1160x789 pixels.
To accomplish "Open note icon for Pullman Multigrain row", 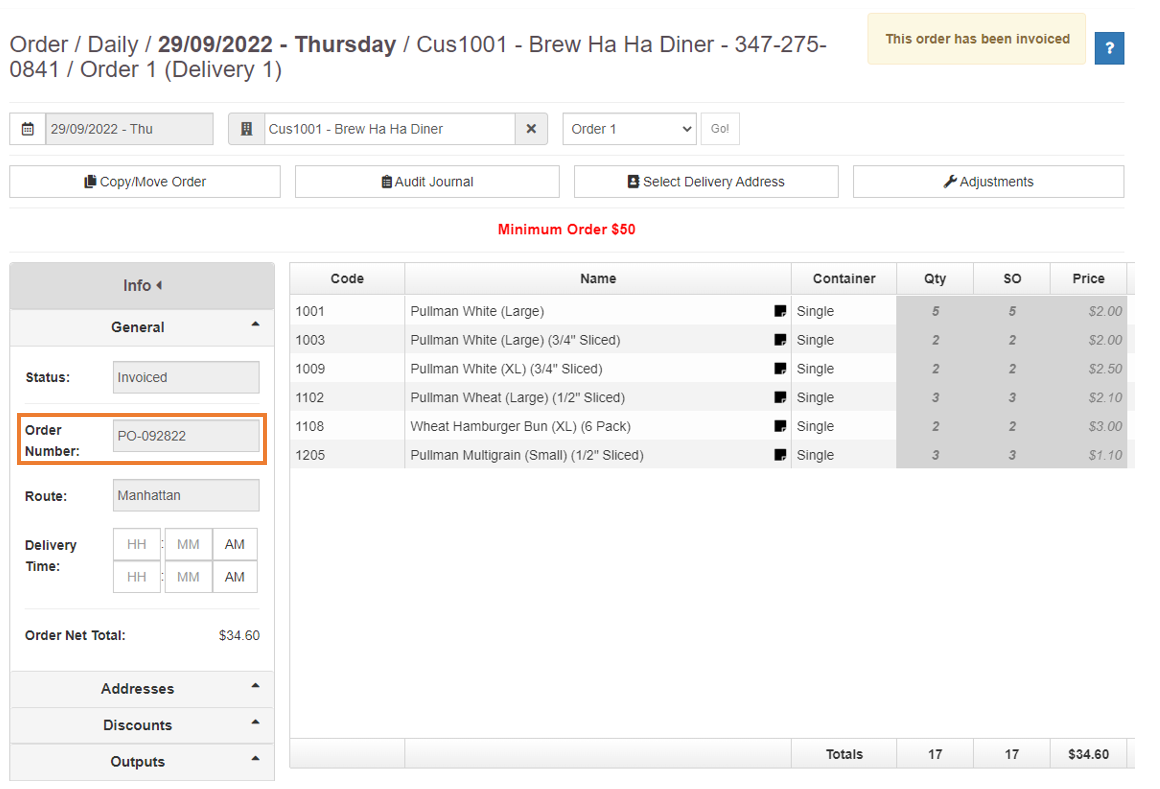I will (780, 456).
